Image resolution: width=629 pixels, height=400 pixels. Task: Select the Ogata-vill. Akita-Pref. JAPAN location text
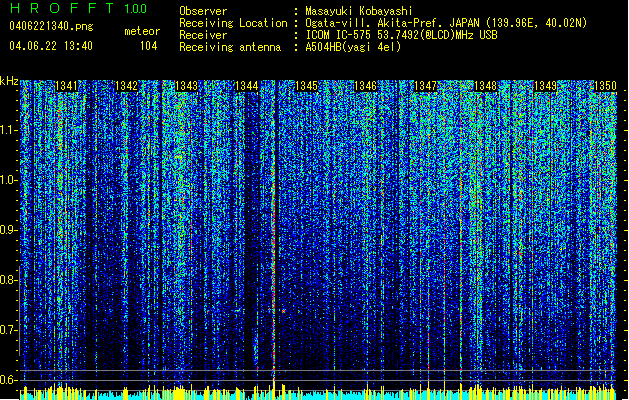446,23
